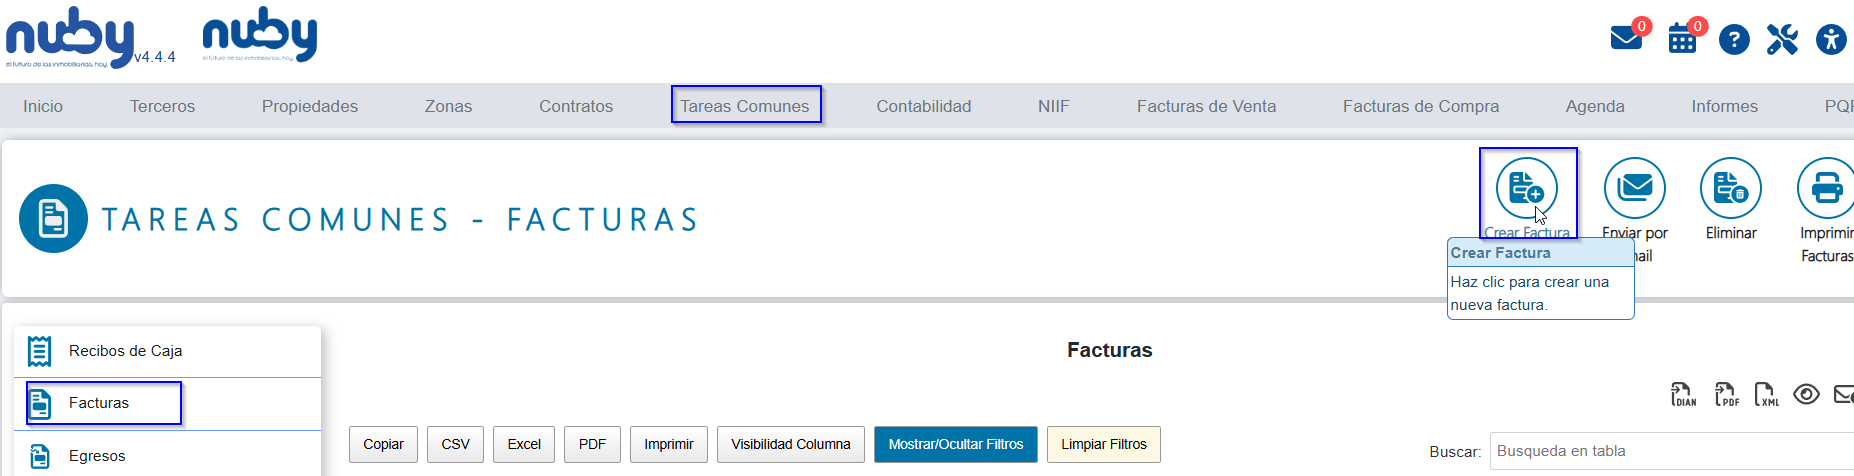Click the Crear Factura icon
Screen dimensions: 1854x476
(x=1526, y=188)
